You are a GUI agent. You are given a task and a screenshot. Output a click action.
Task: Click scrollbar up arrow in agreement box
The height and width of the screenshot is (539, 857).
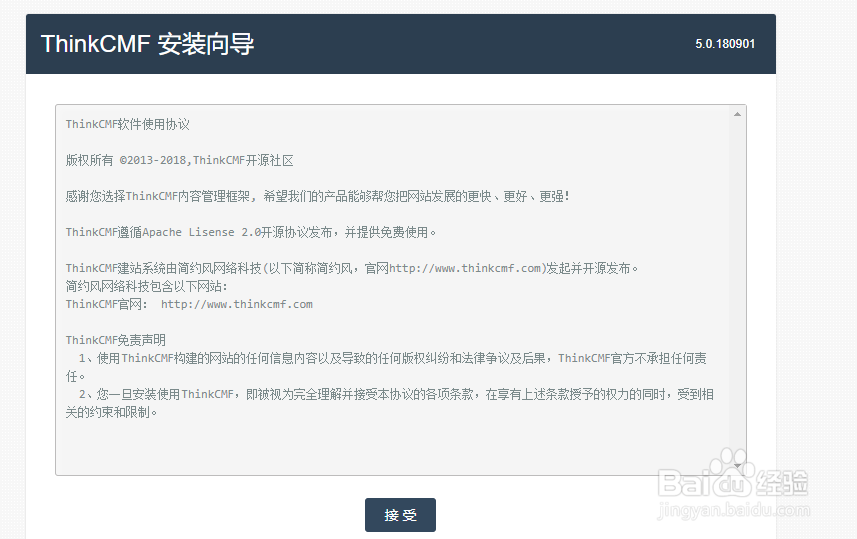[737, 114]
